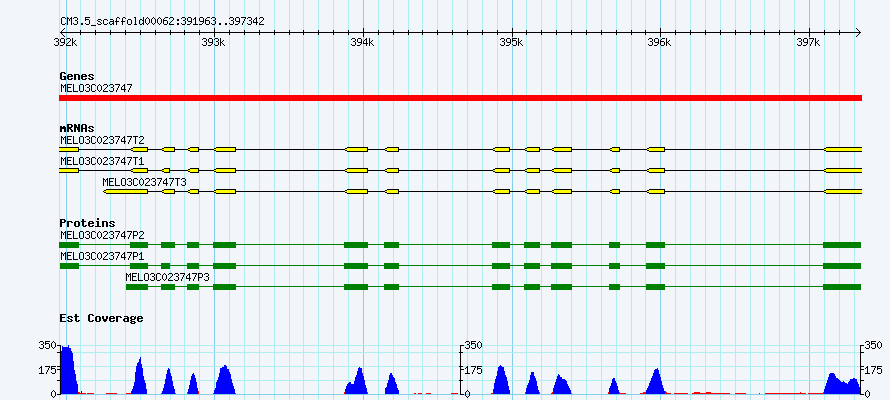Click the EST coverage peak near 396k
The width and height of the screenshot is (890, 400).
pos(655,381)
